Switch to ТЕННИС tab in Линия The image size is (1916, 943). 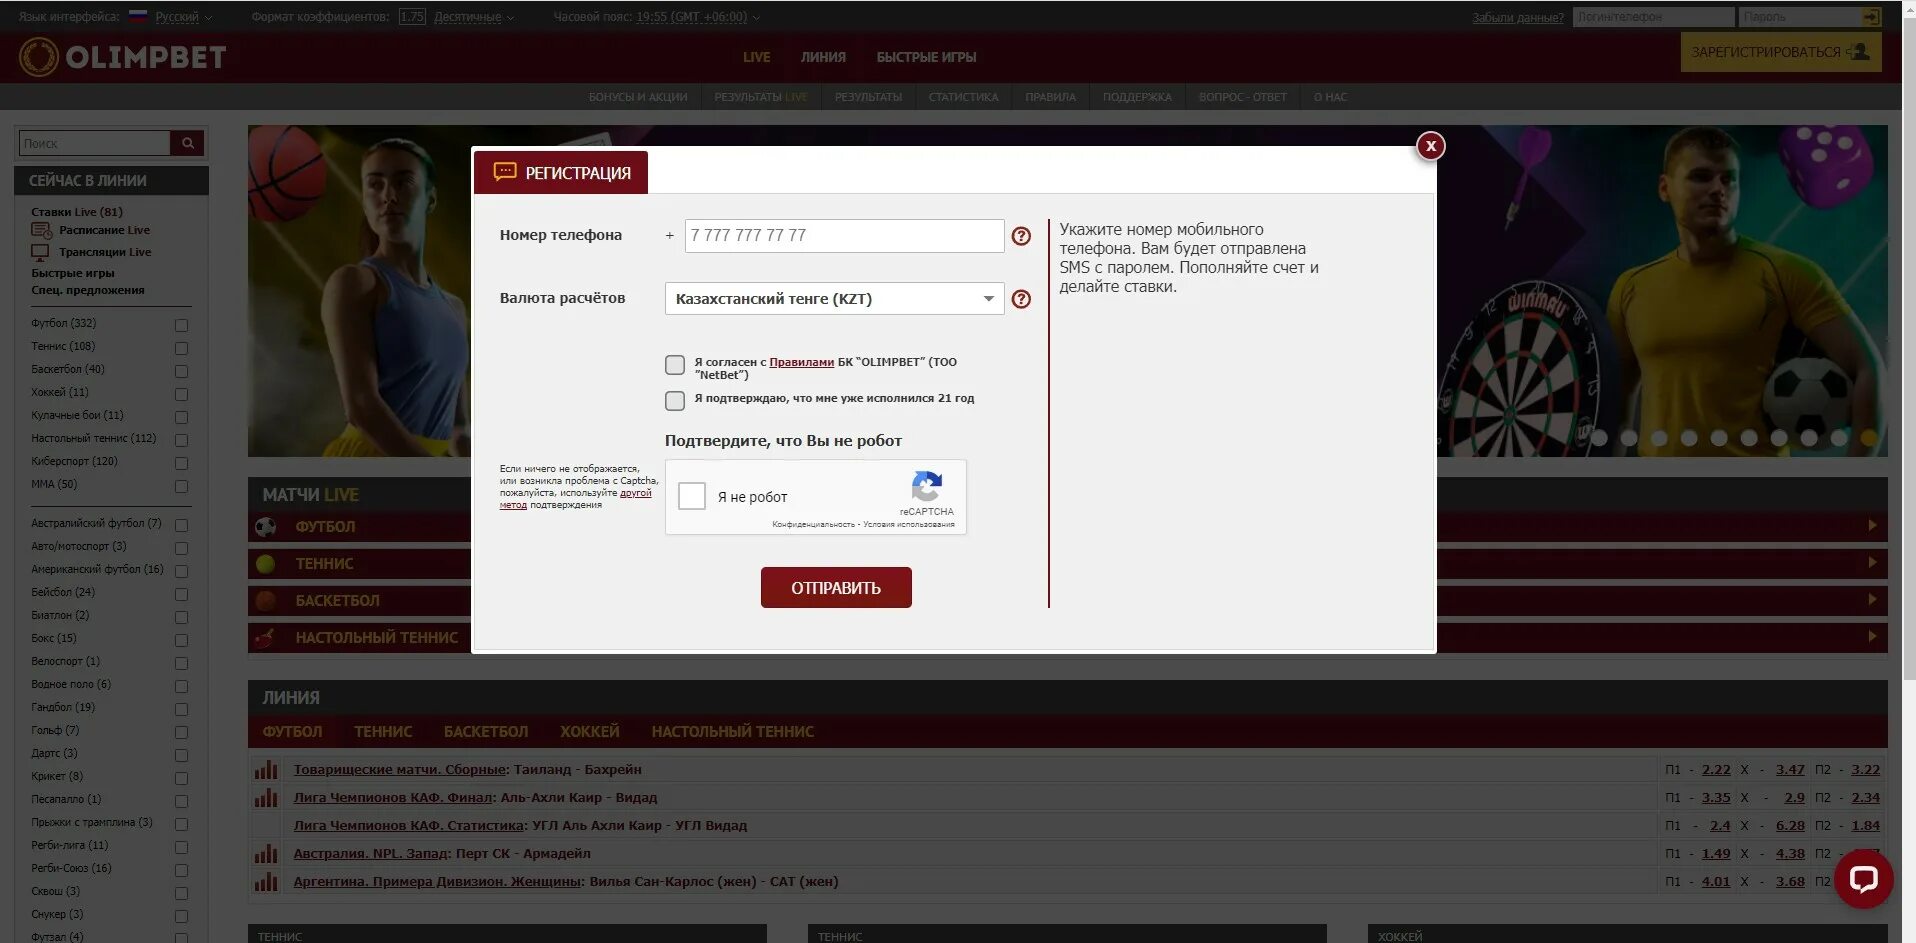click(383, 732)
